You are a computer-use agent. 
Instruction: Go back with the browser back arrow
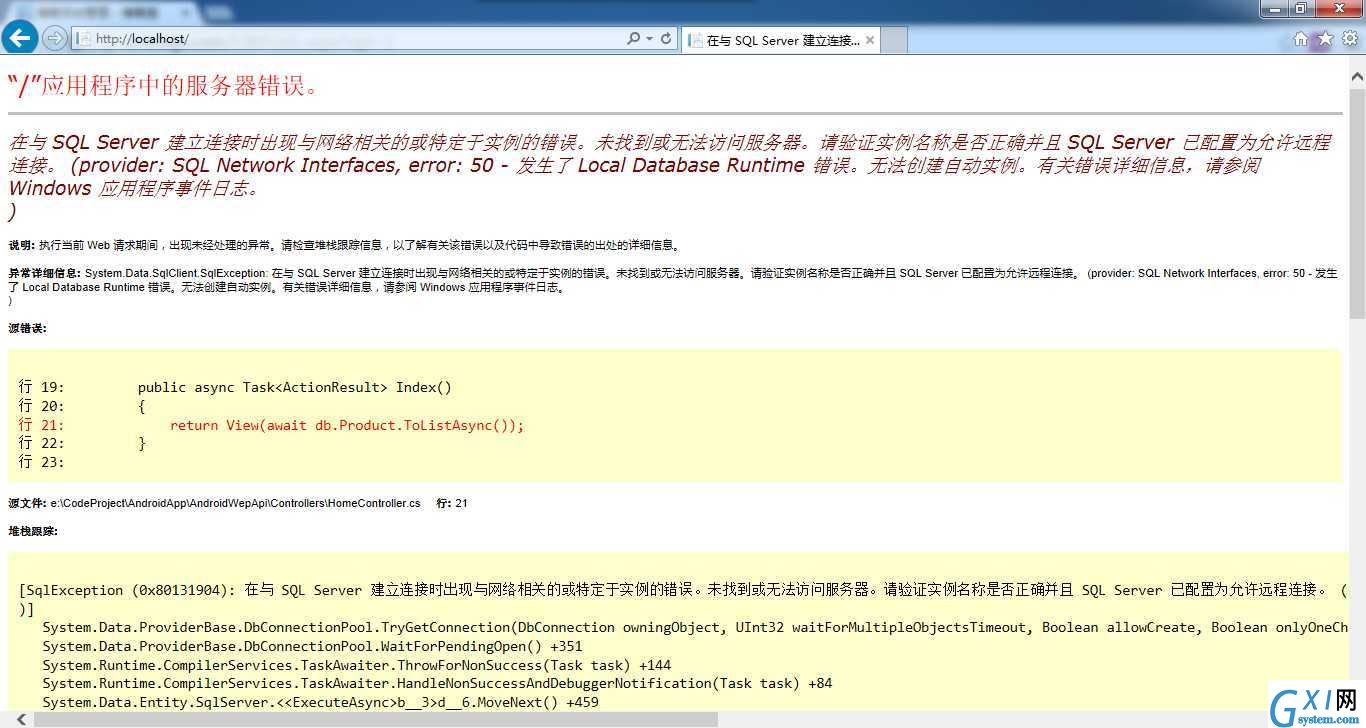click(x=19, y=38)
